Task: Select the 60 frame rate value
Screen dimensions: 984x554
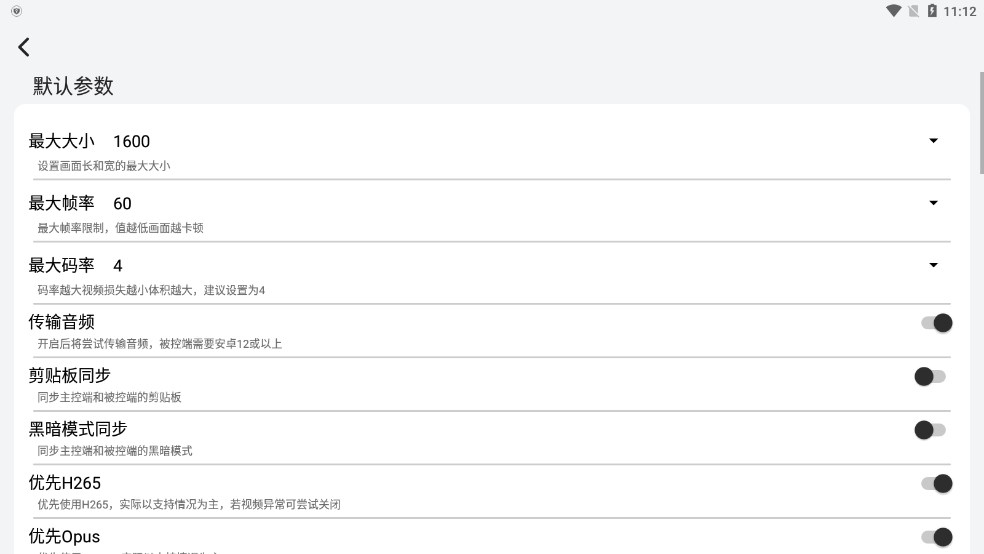Action: point(122,203)
